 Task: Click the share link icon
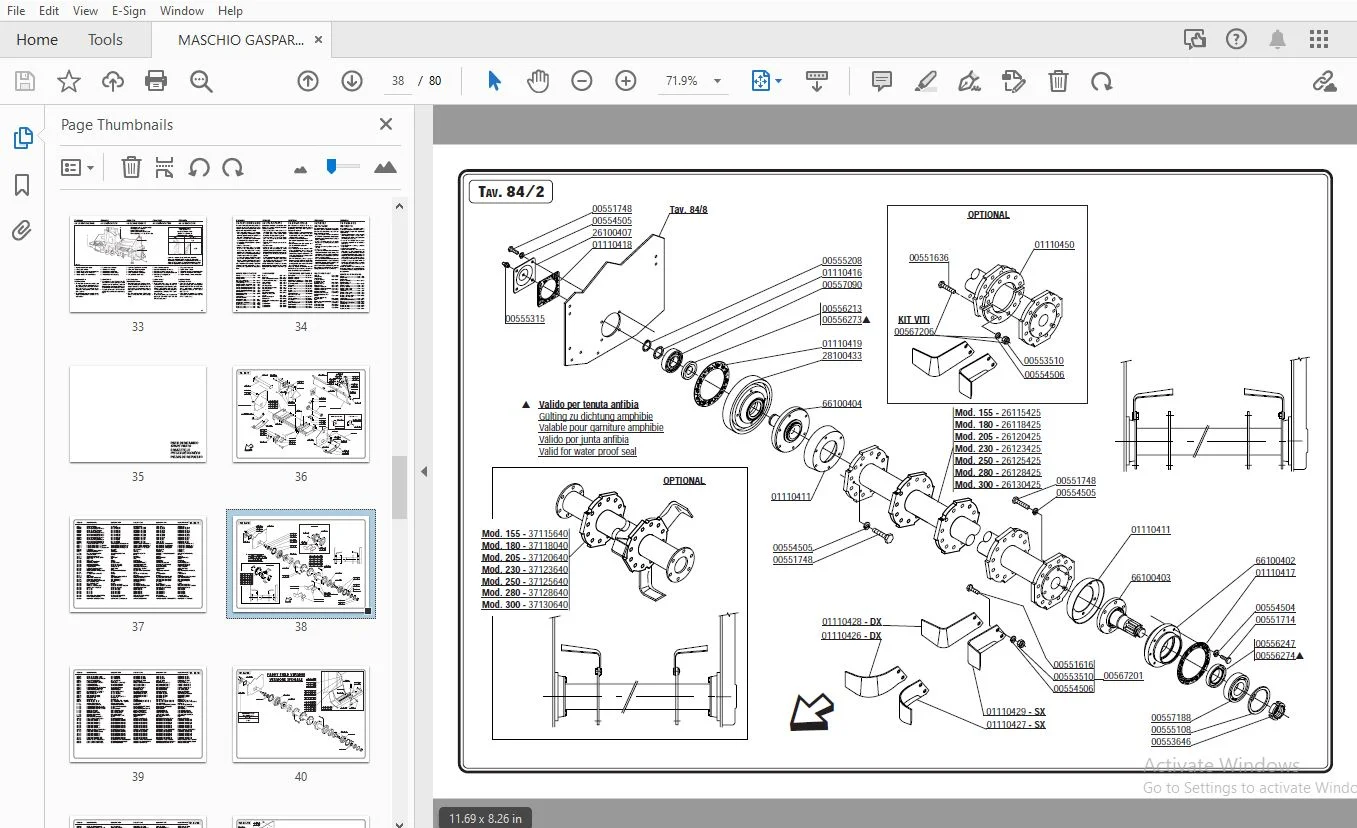1325,81
